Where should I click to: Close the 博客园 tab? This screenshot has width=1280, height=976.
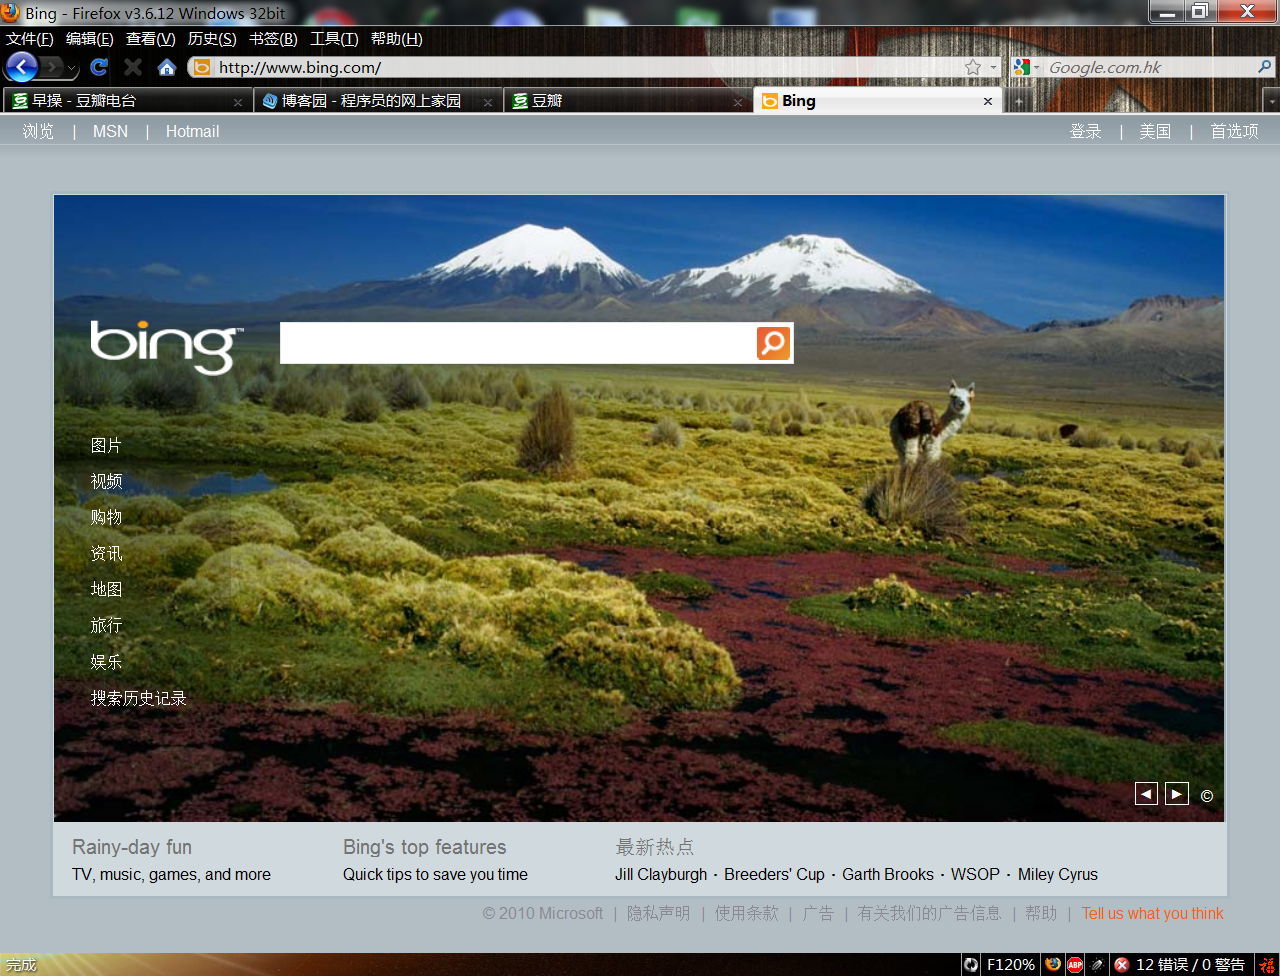click(x=488, y=102)
